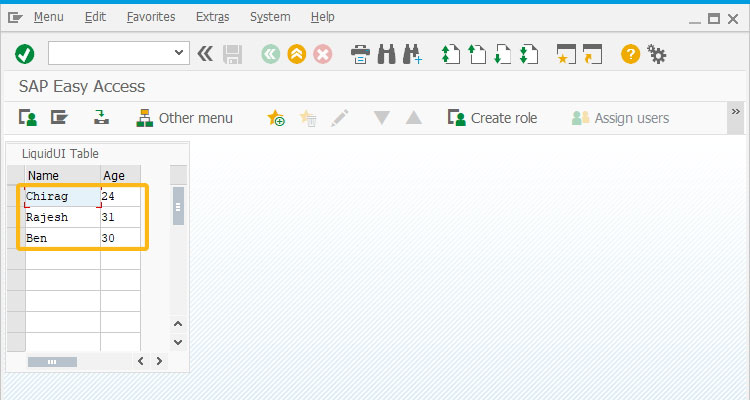Click the Age column header
The image size is (750, 400).
[x=121, y=176]
